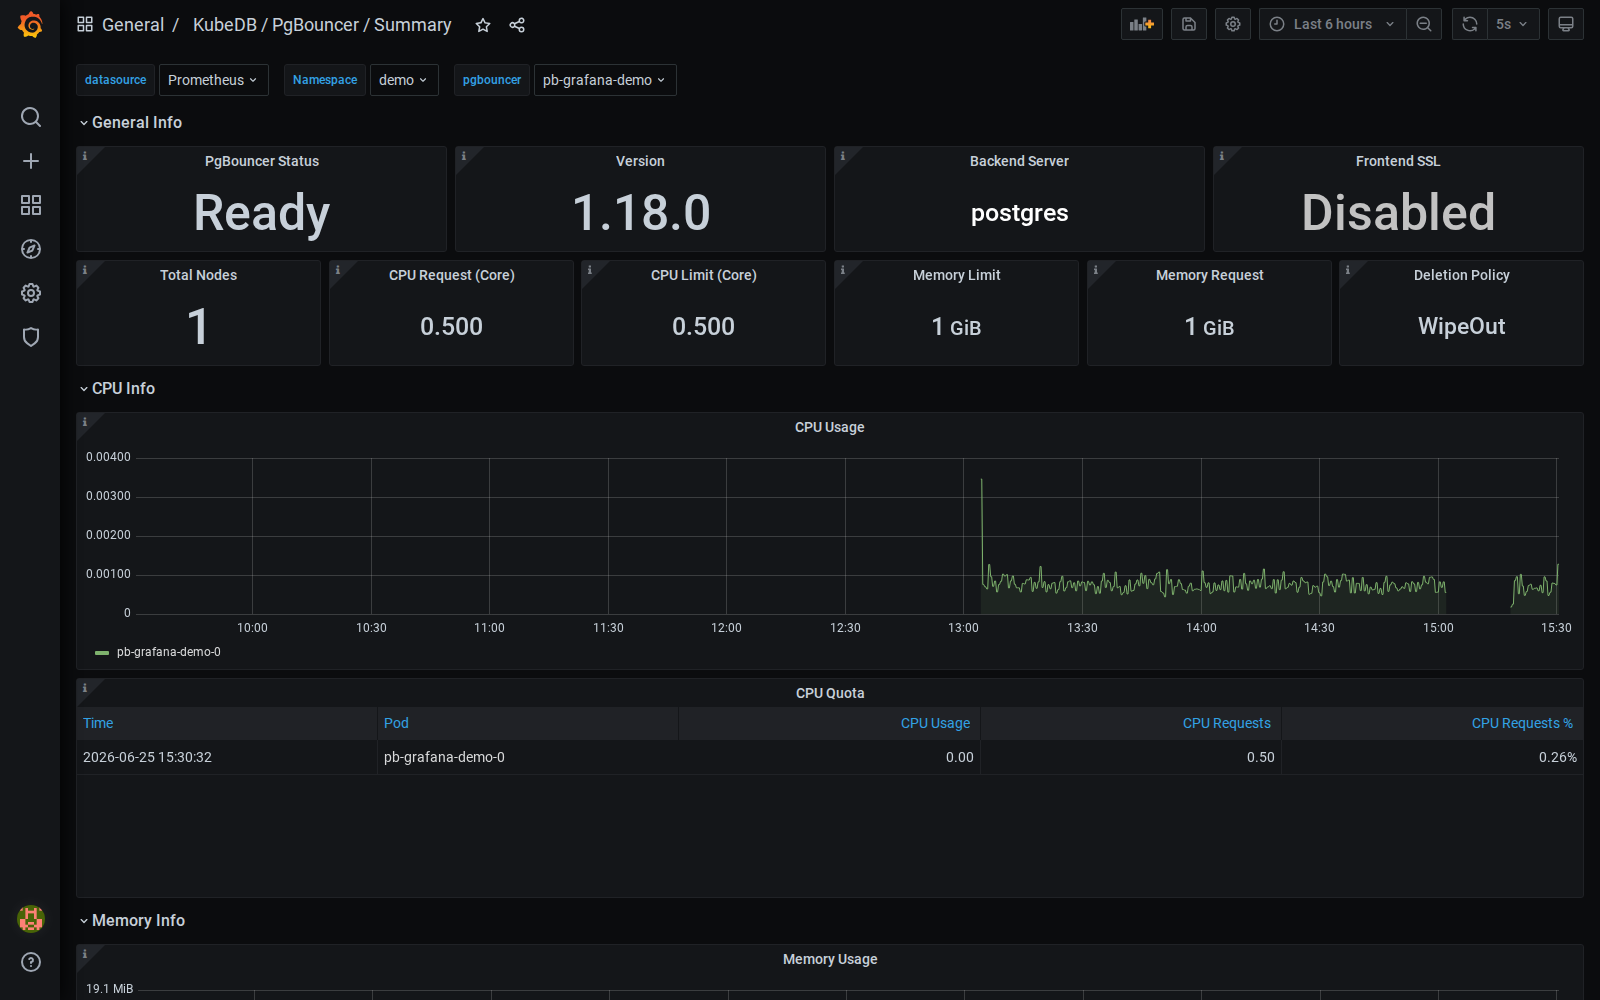Open the Dashboards icon in sidebar

(31, 205)
